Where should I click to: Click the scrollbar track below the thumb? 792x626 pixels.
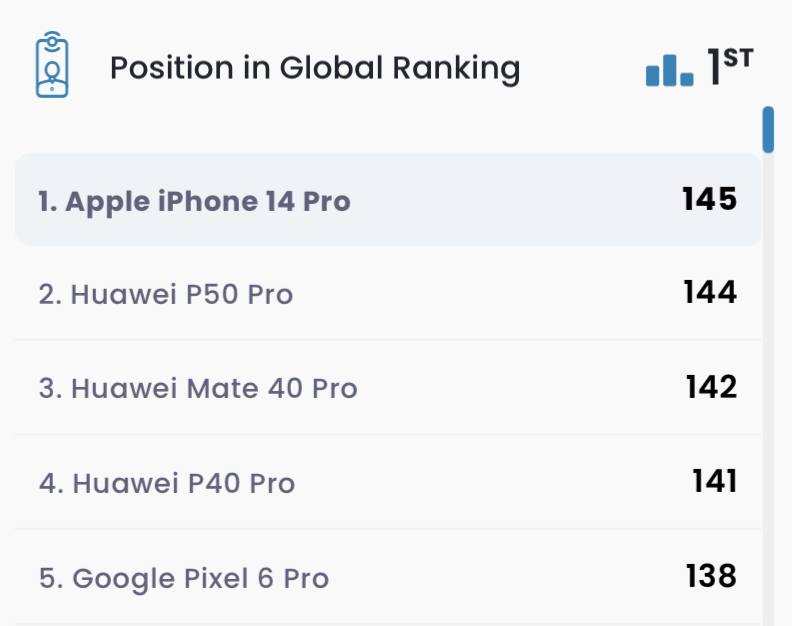click(x=768, y=400)
